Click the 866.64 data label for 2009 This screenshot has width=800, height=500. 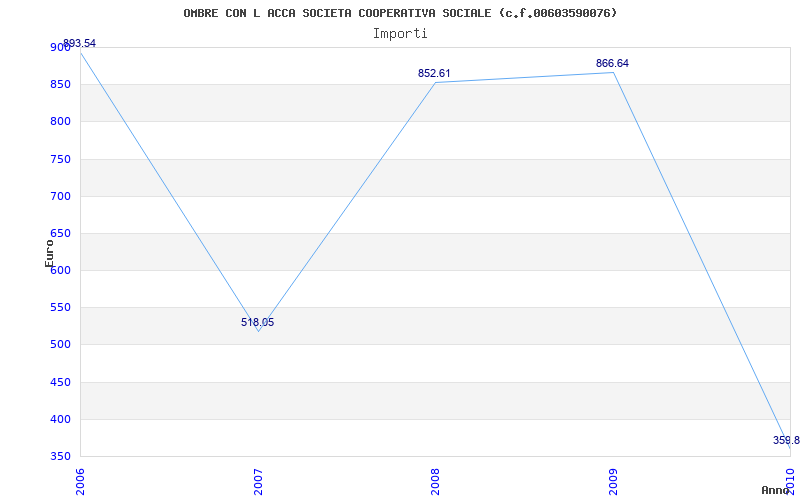[612, 64]
